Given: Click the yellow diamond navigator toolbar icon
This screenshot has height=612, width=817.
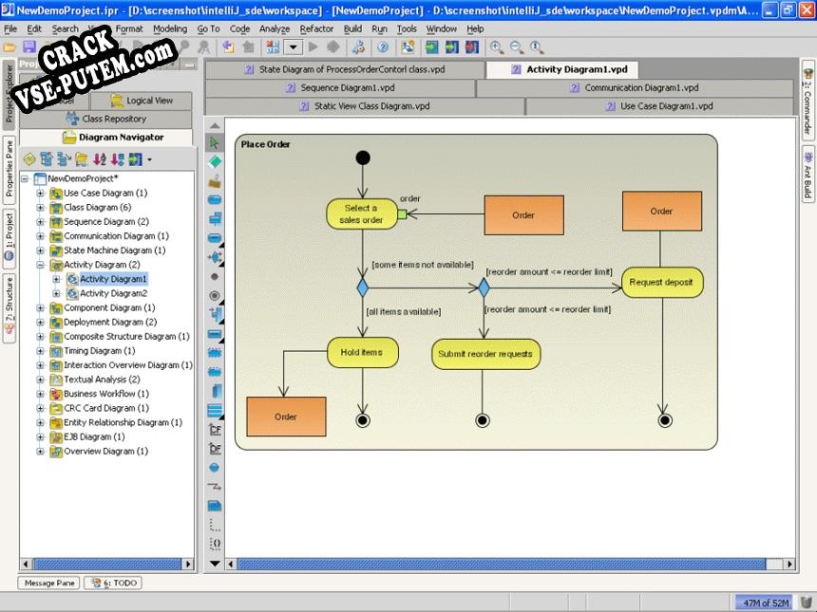Looking at the screenshot, I should 30,159.
